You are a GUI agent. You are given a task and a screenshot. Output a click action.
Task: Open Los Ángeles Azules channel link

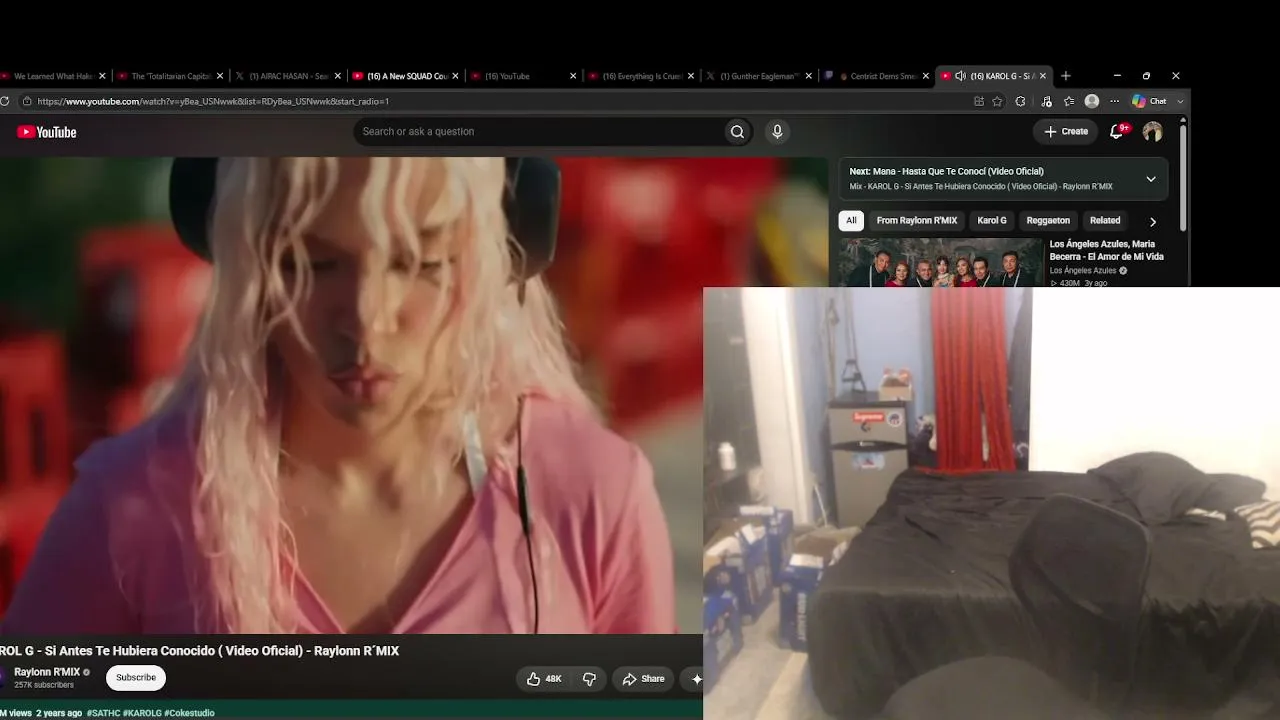[x=1083, y=270]
